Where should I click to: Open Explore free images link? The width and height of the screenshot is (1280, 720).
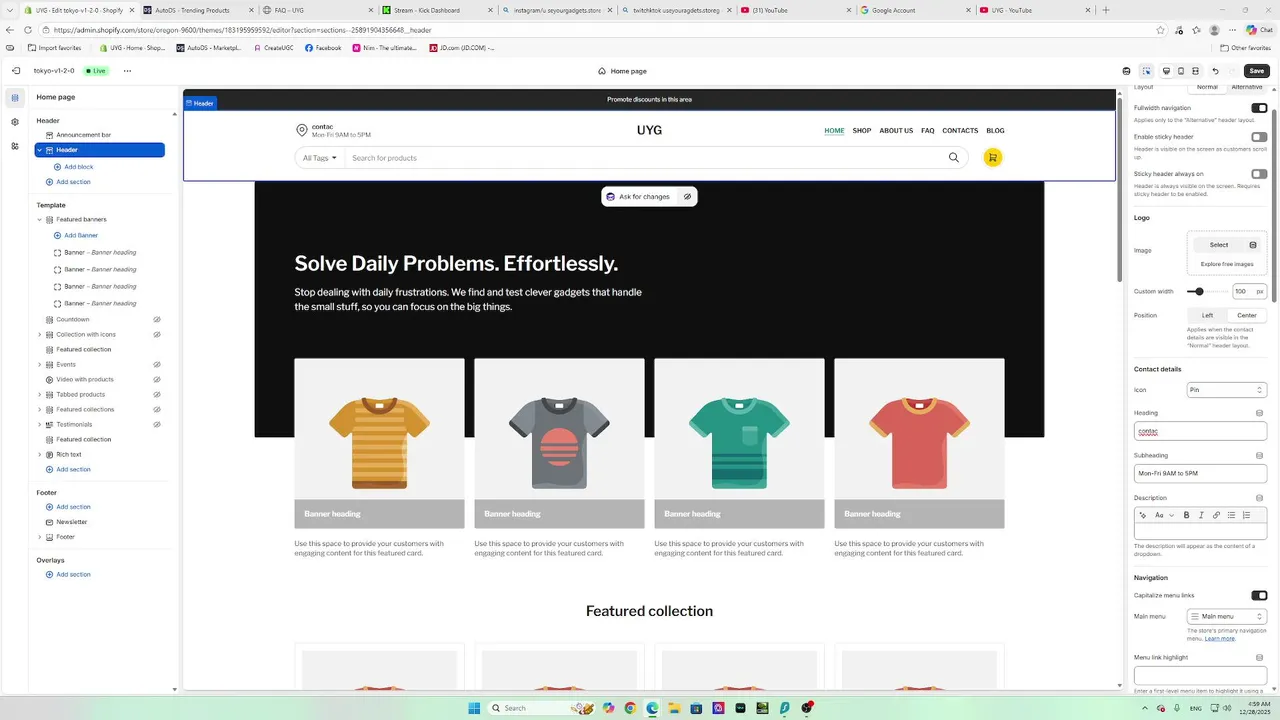pos(1227,264)
